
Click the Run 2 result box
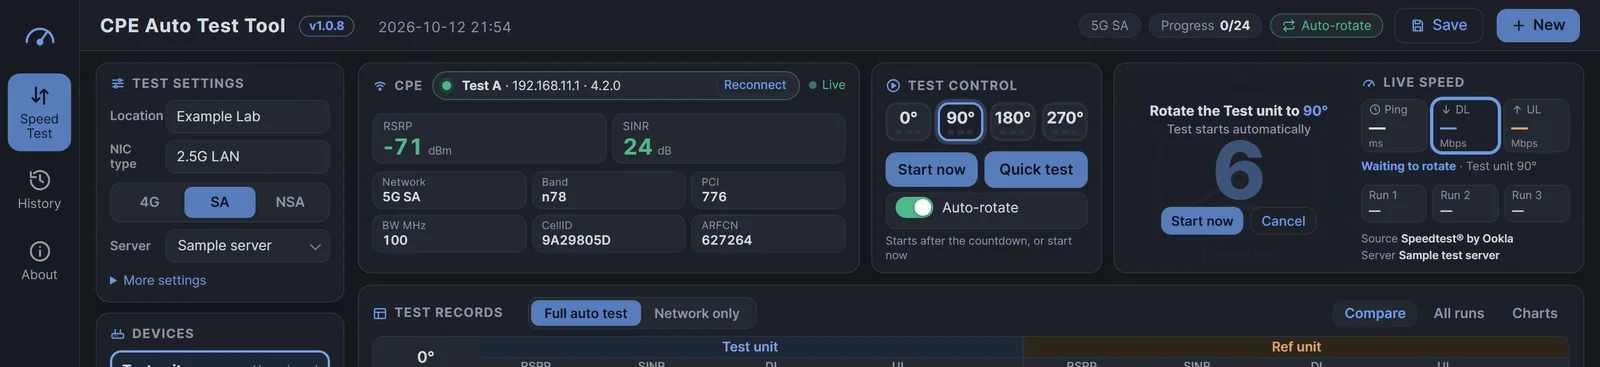[x=1465, y=203]
